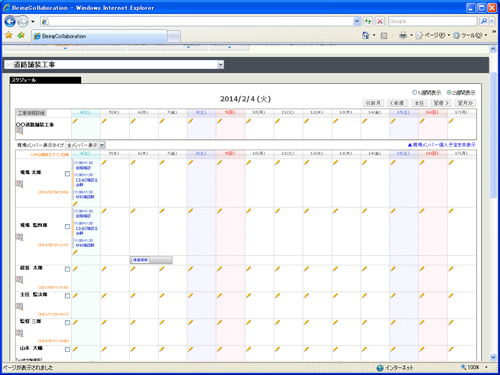Go to previous week with <前週
500x375 pixels.
coord(397,103)
